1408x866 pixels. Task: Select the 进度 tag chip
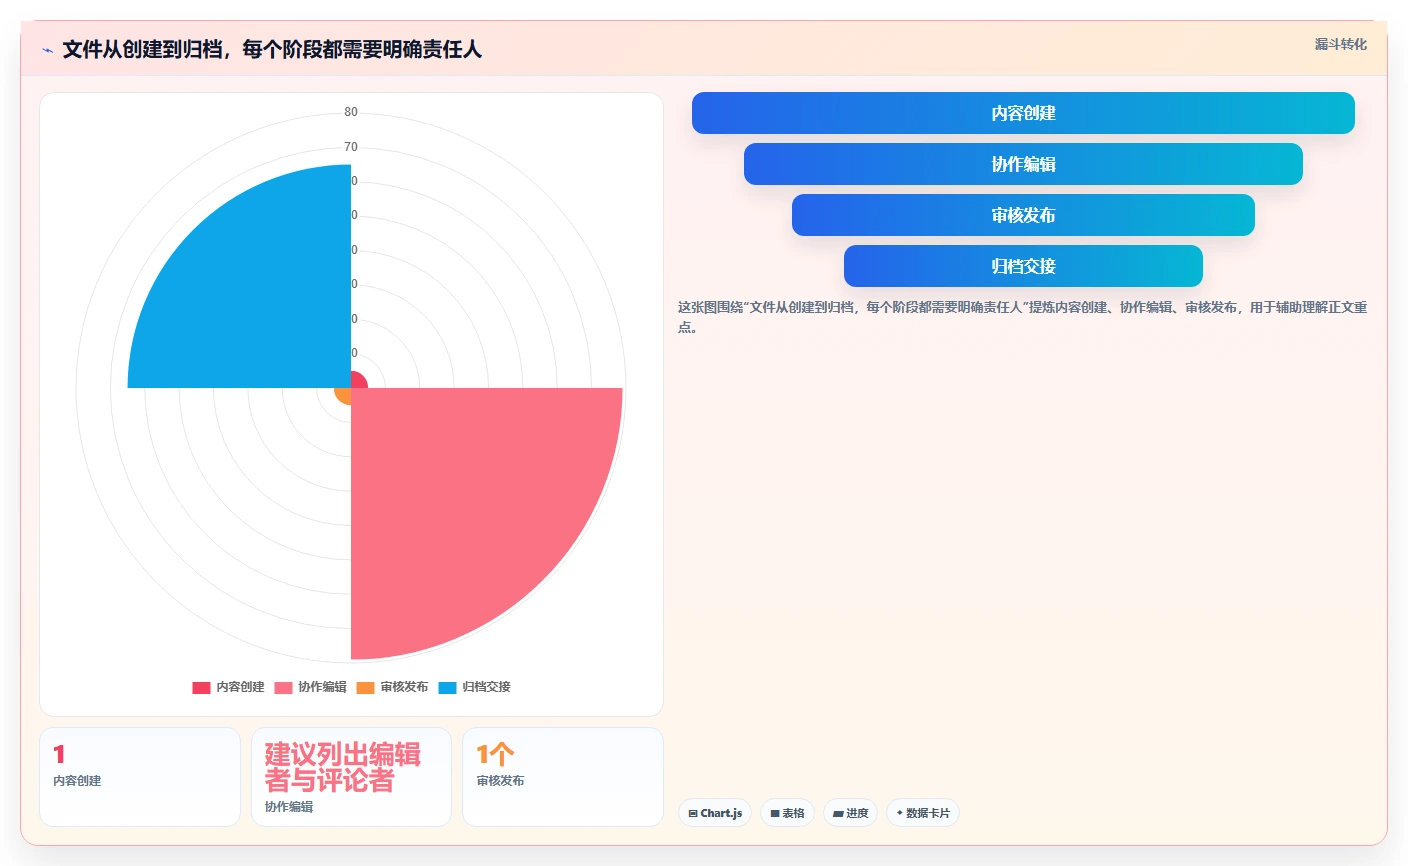[x=851, y=813]
